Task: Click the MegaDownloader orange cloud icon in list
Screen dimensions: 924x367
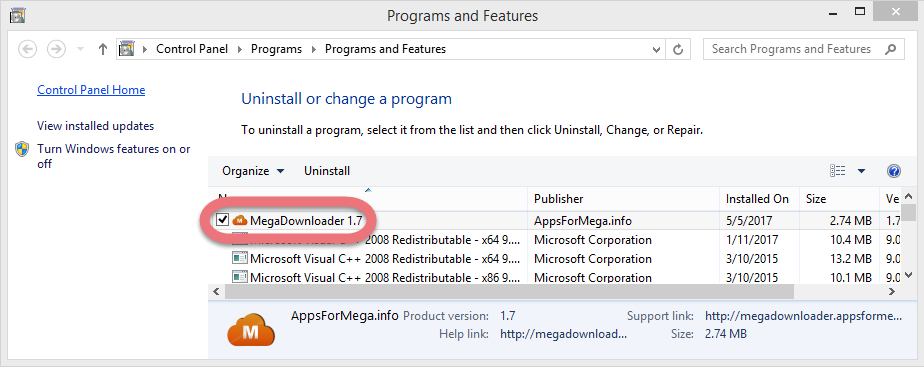Action: [239, 221]
